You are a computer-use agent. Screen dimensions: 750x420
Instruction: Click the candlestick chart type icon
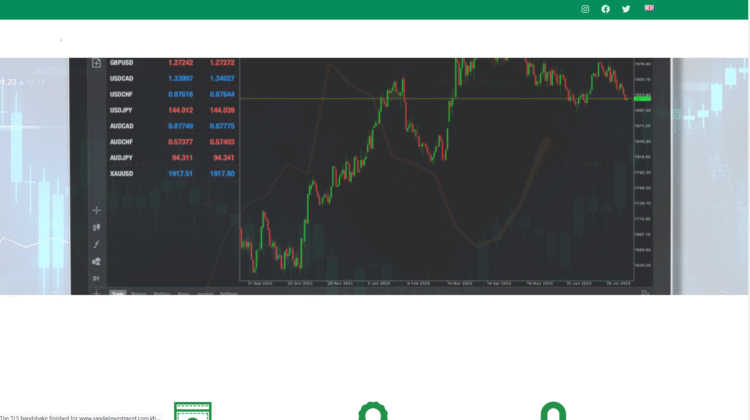pos(97,227)
